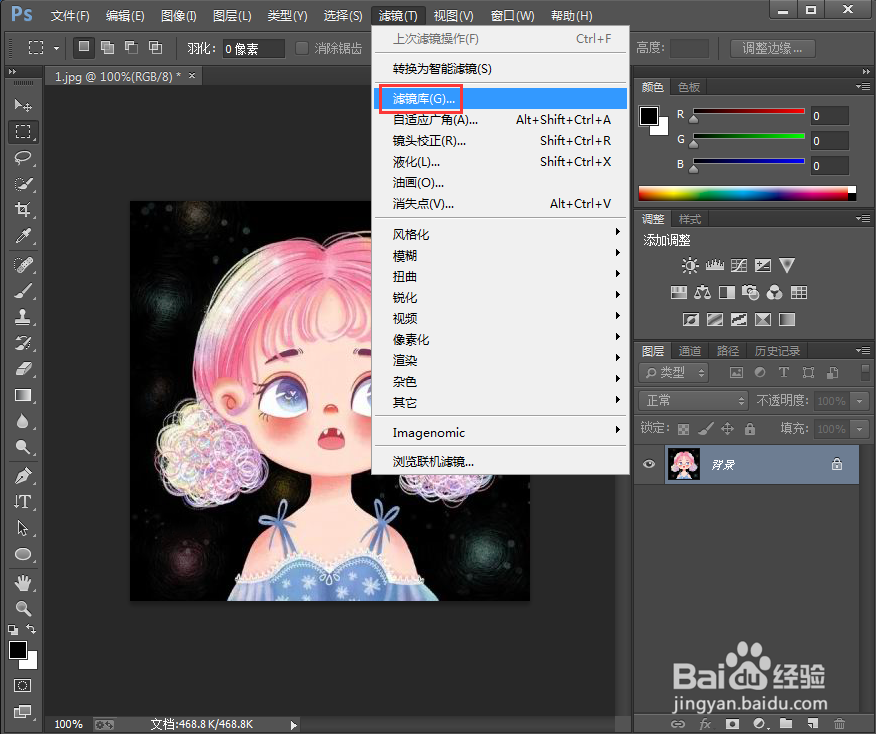Switch to the 通道 tab
Viewport: 876px width, 734px height.
pos(689,351)
